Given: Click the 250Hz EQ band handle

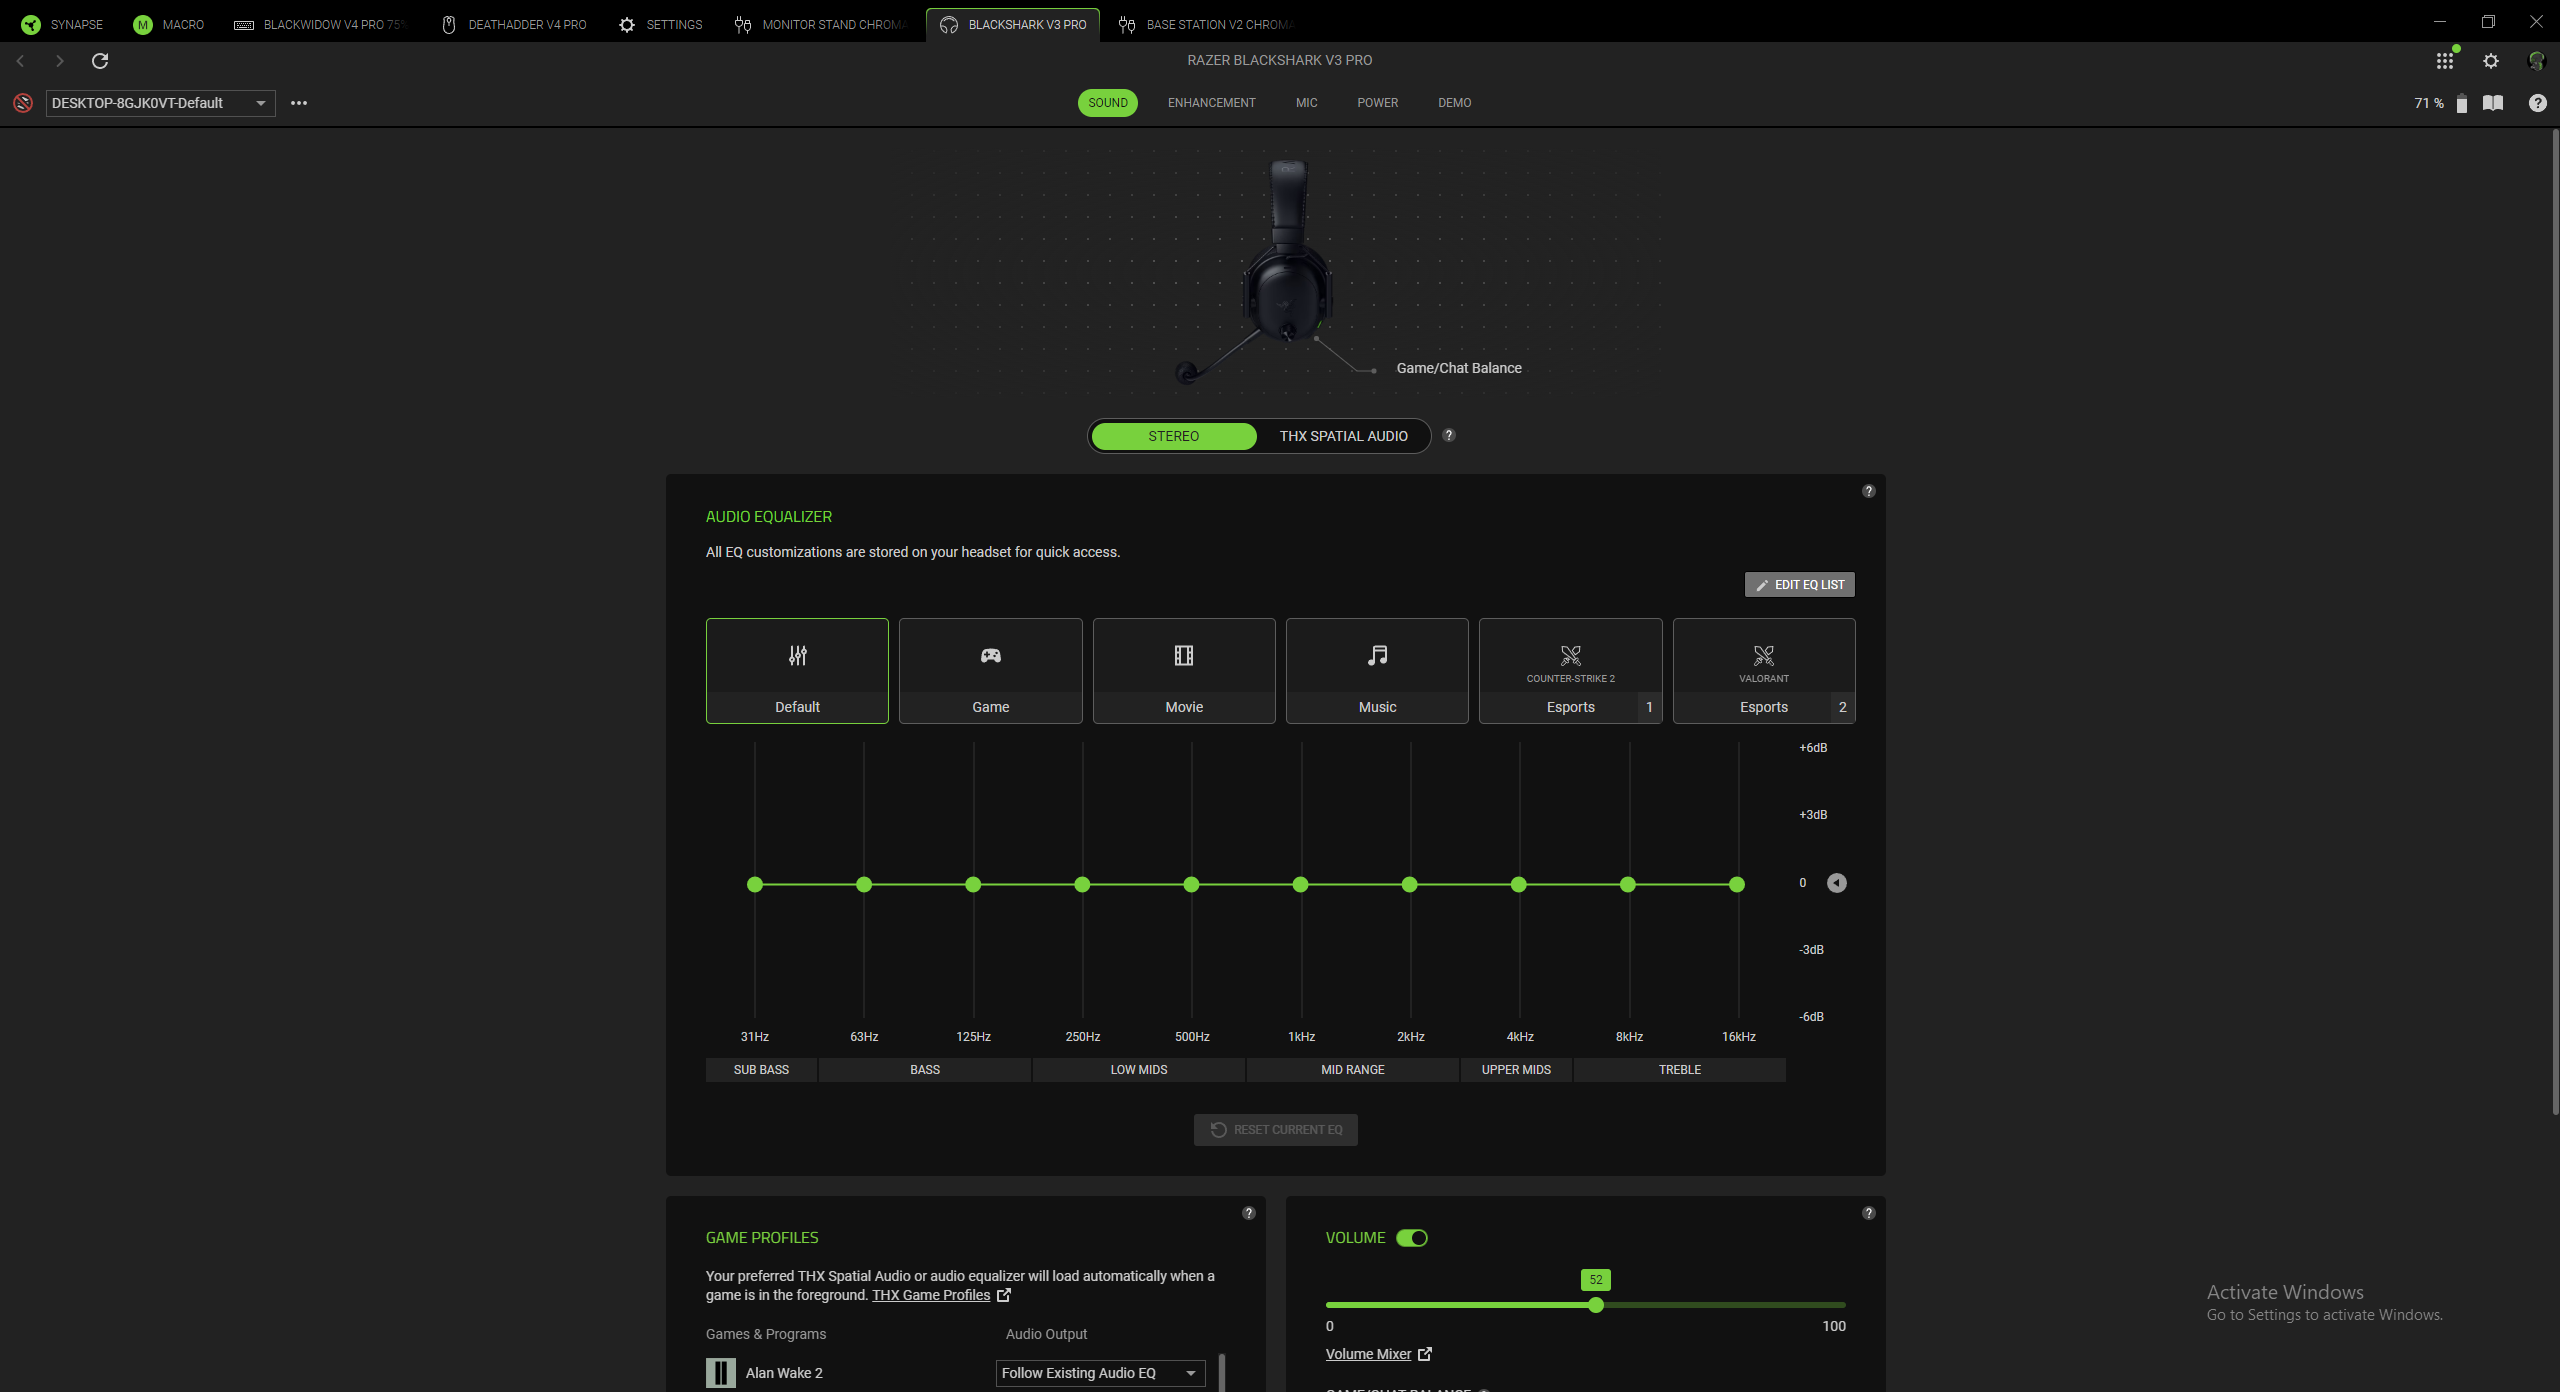Looking at the screenshot, I should coord(1082,884).
